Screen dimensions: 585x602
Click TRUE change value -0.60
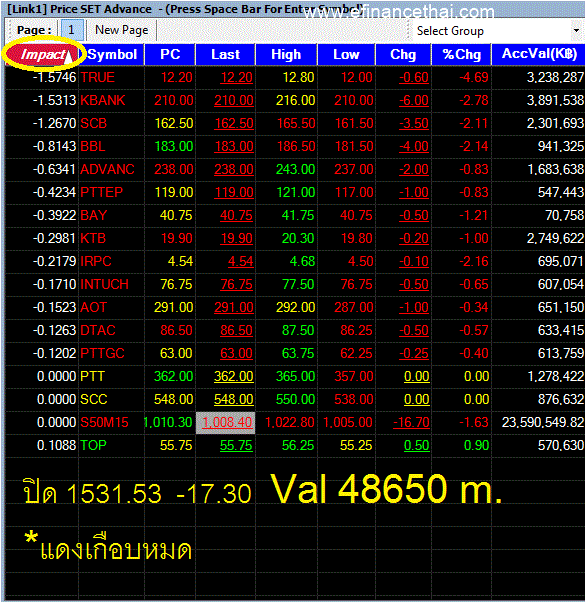[x=414, y=78]
